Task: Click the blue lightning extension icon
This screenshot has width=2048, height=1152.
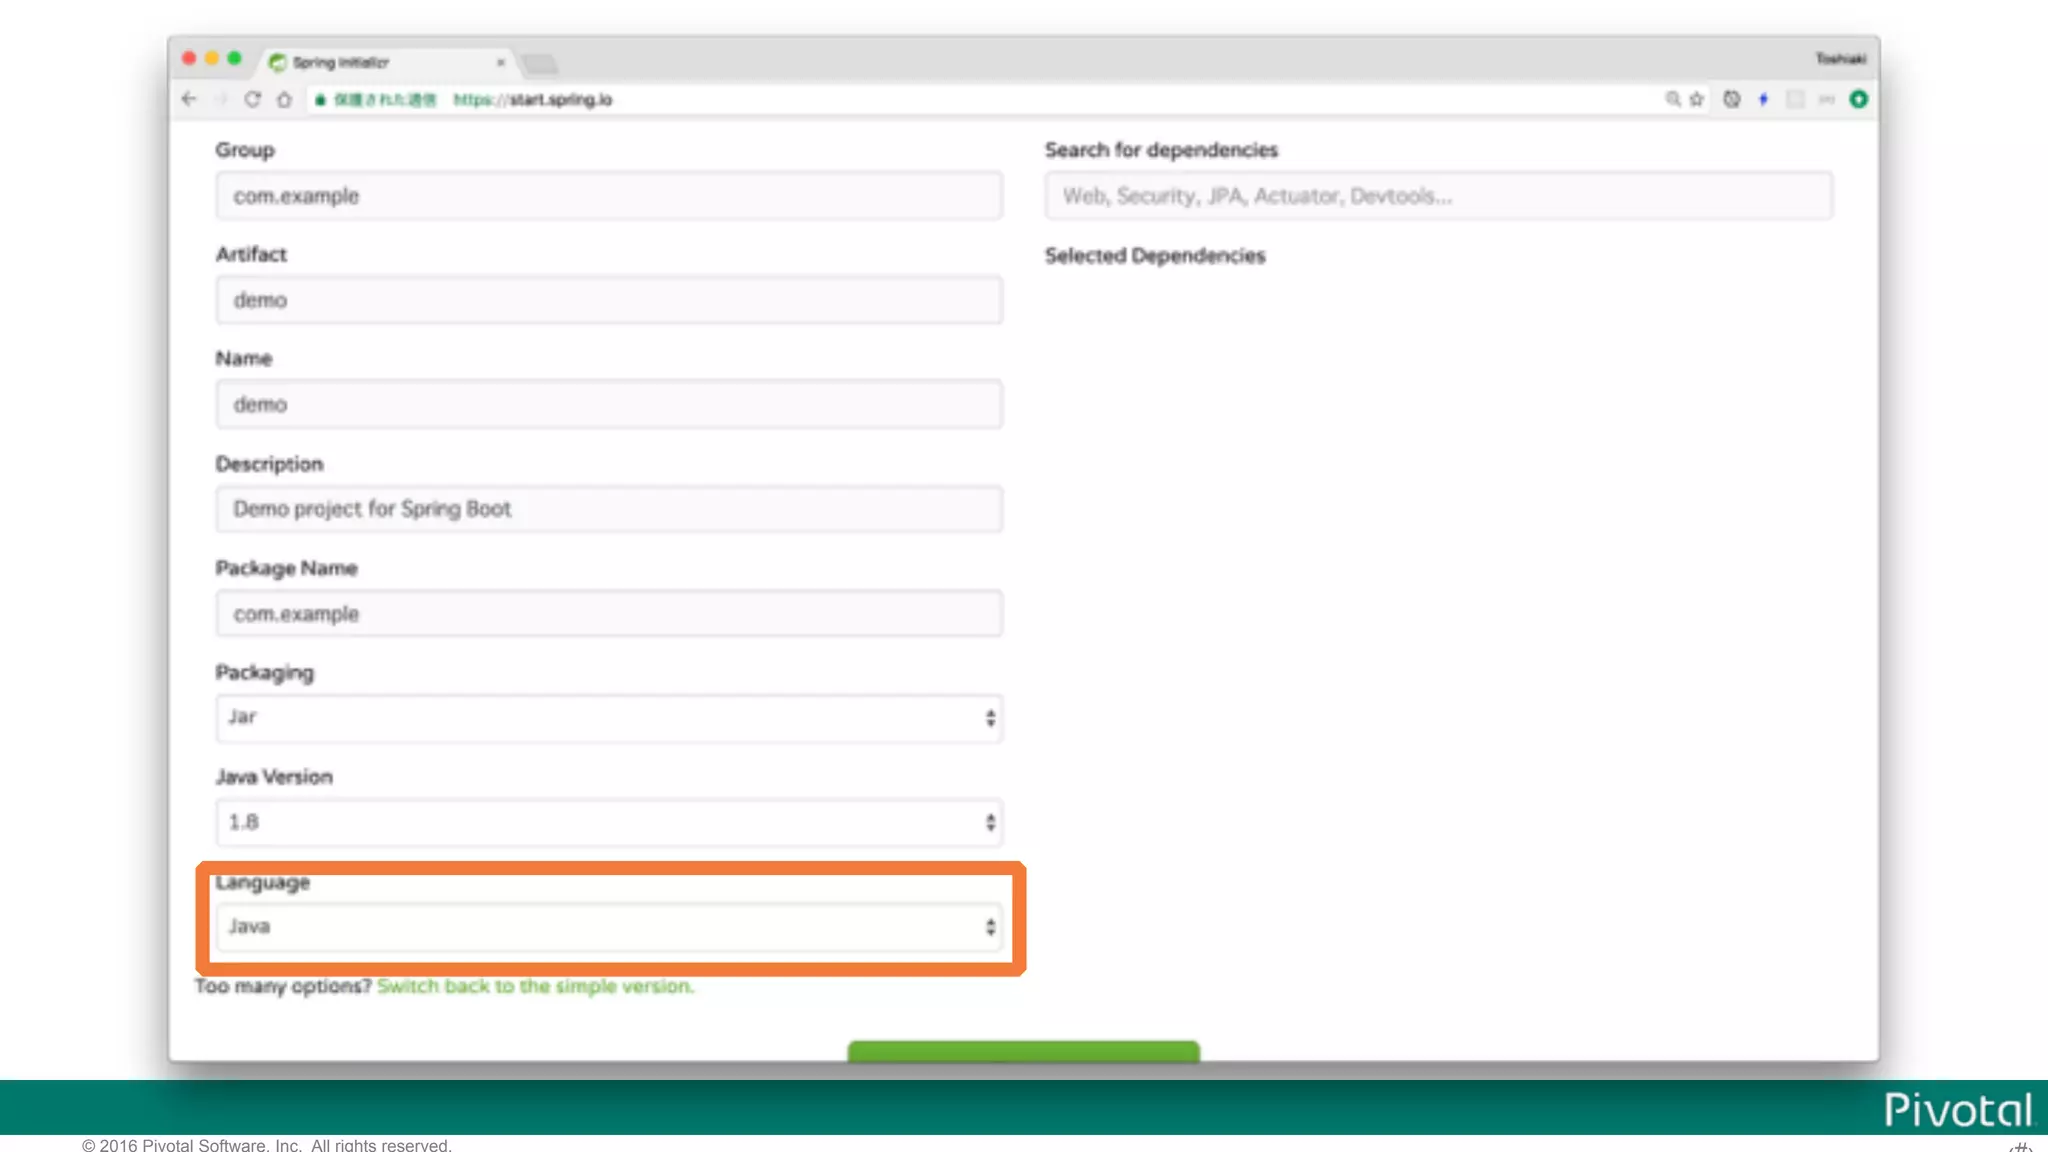Action: [1763, 99]
